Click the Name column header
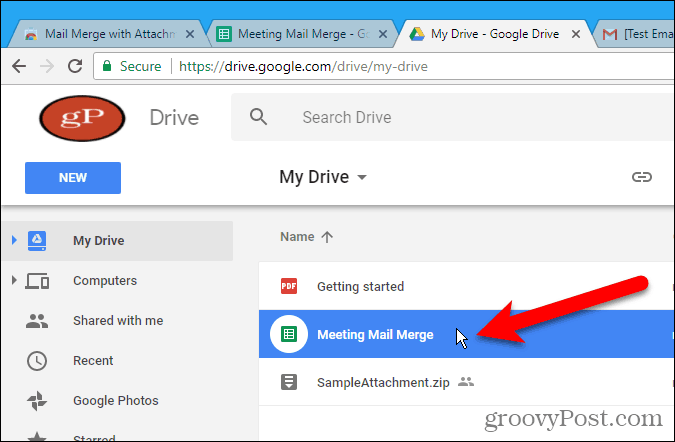The image size is (675, 442). coord(297,237)
